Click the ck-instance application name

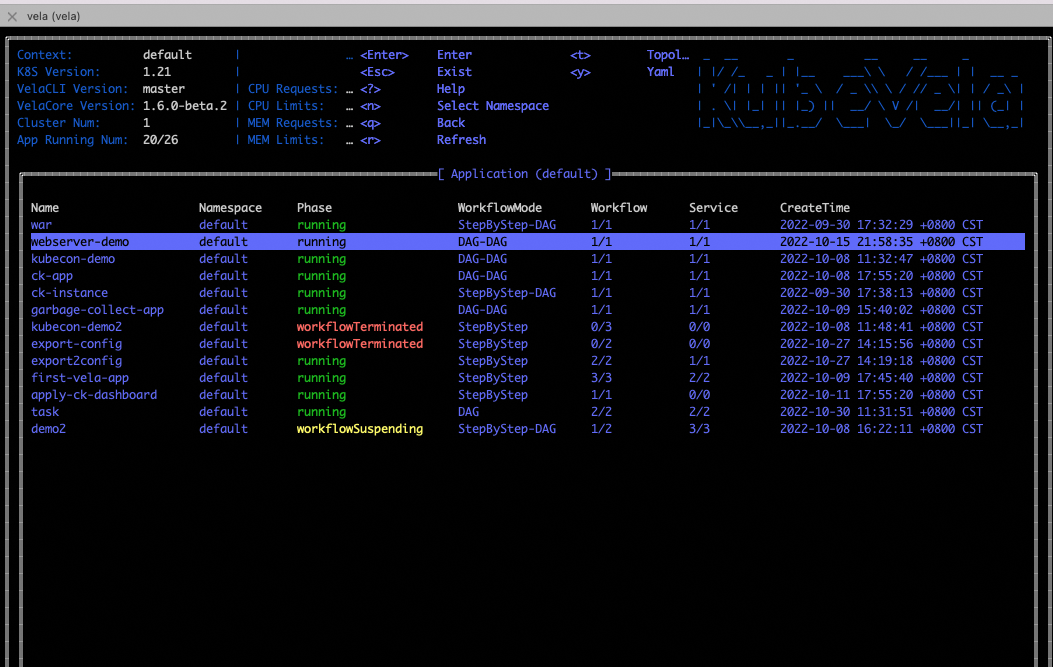(69, 293)
